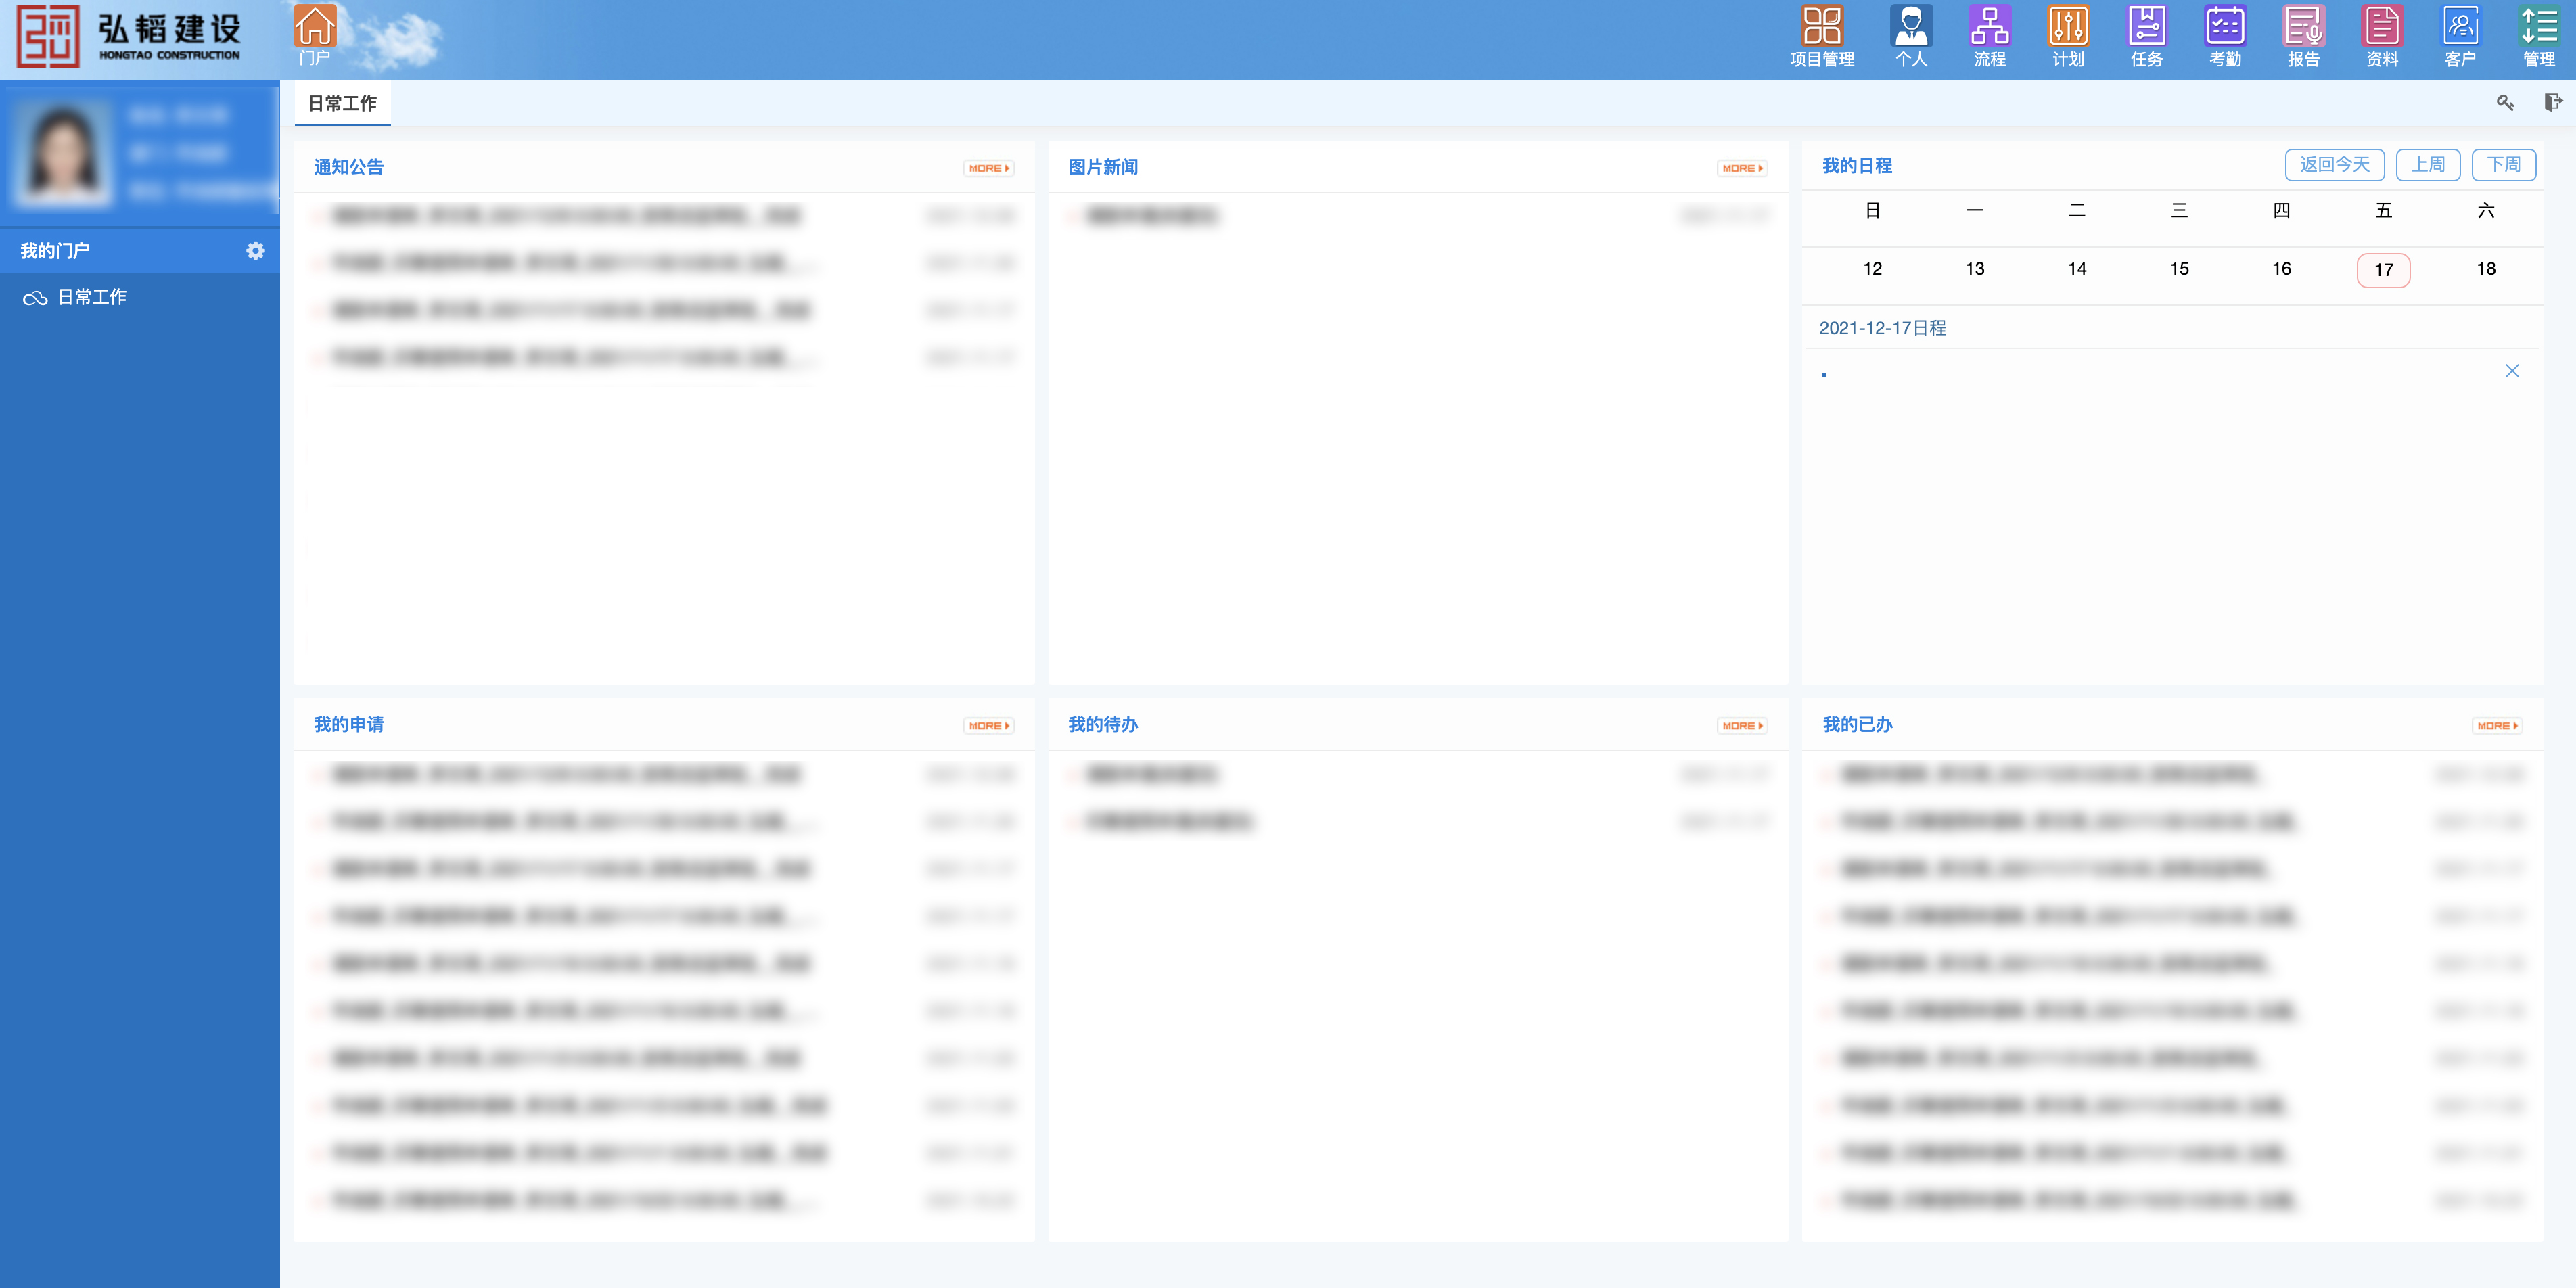Select day 12 in calendar

click(x=1872, y=269)
